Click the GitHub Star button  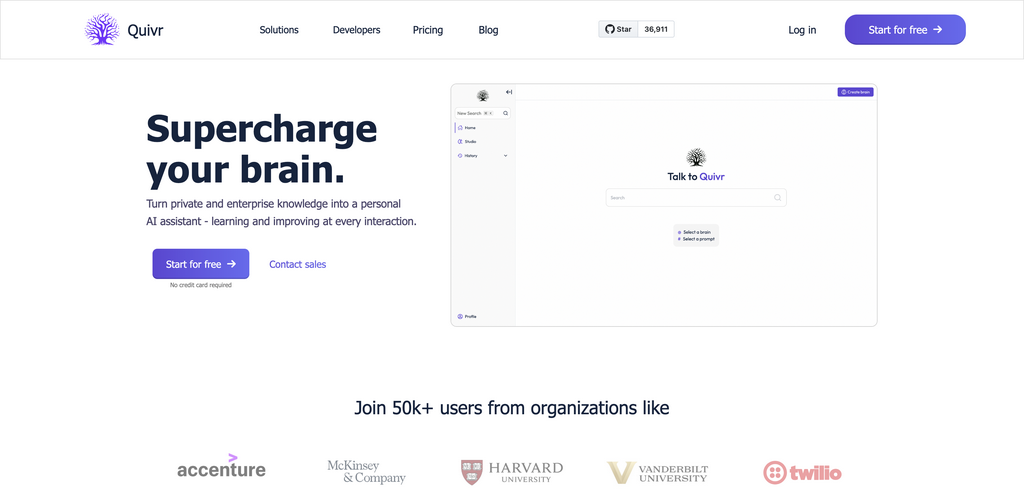coord(618,29)
